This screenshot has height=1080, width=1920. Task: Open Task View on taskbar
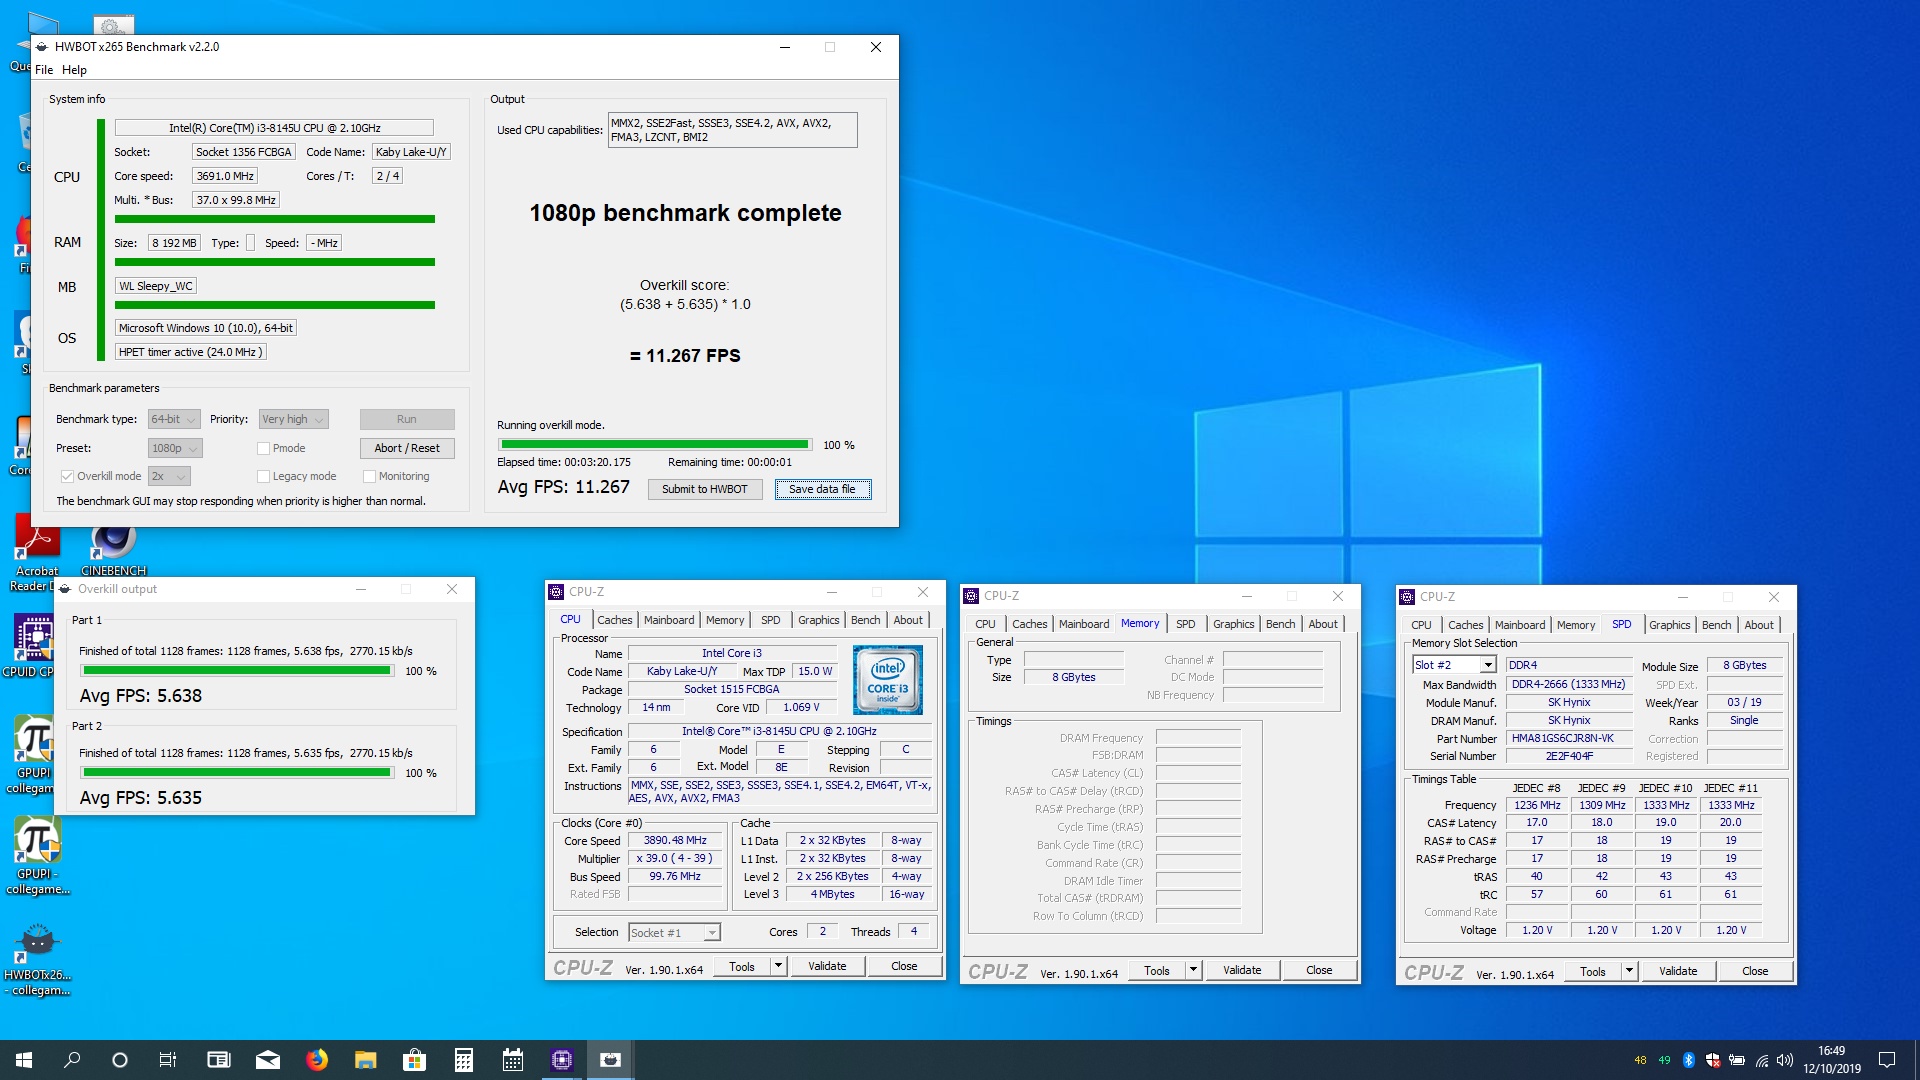pyautogui.click(x=168, y=1060)
